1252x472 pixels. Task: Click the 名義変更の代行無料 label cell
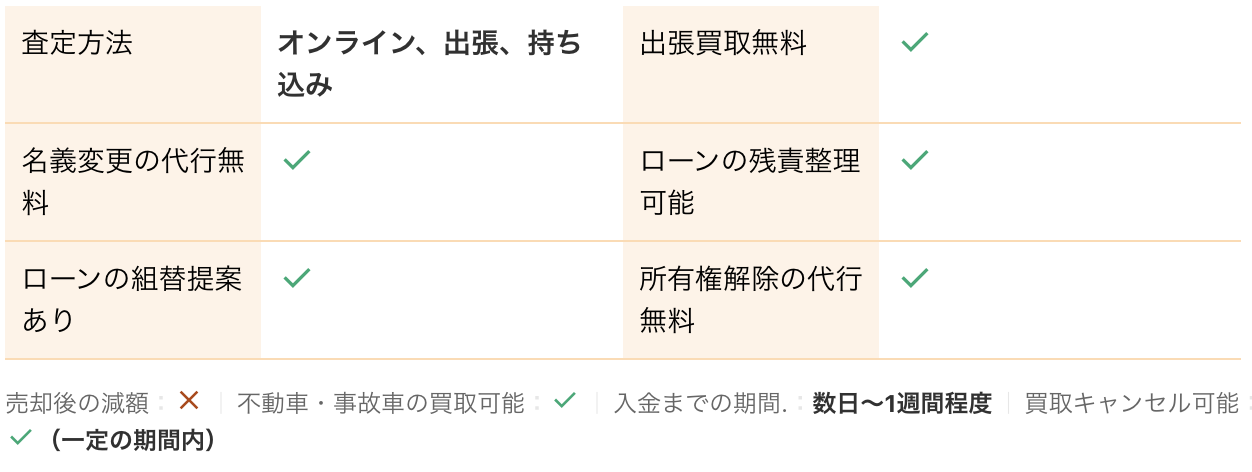point(132,182)
